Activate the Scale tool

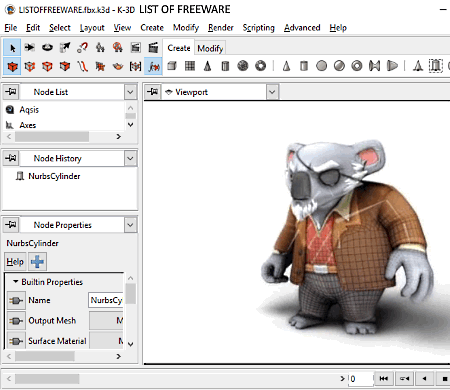[x=65, y=47]
